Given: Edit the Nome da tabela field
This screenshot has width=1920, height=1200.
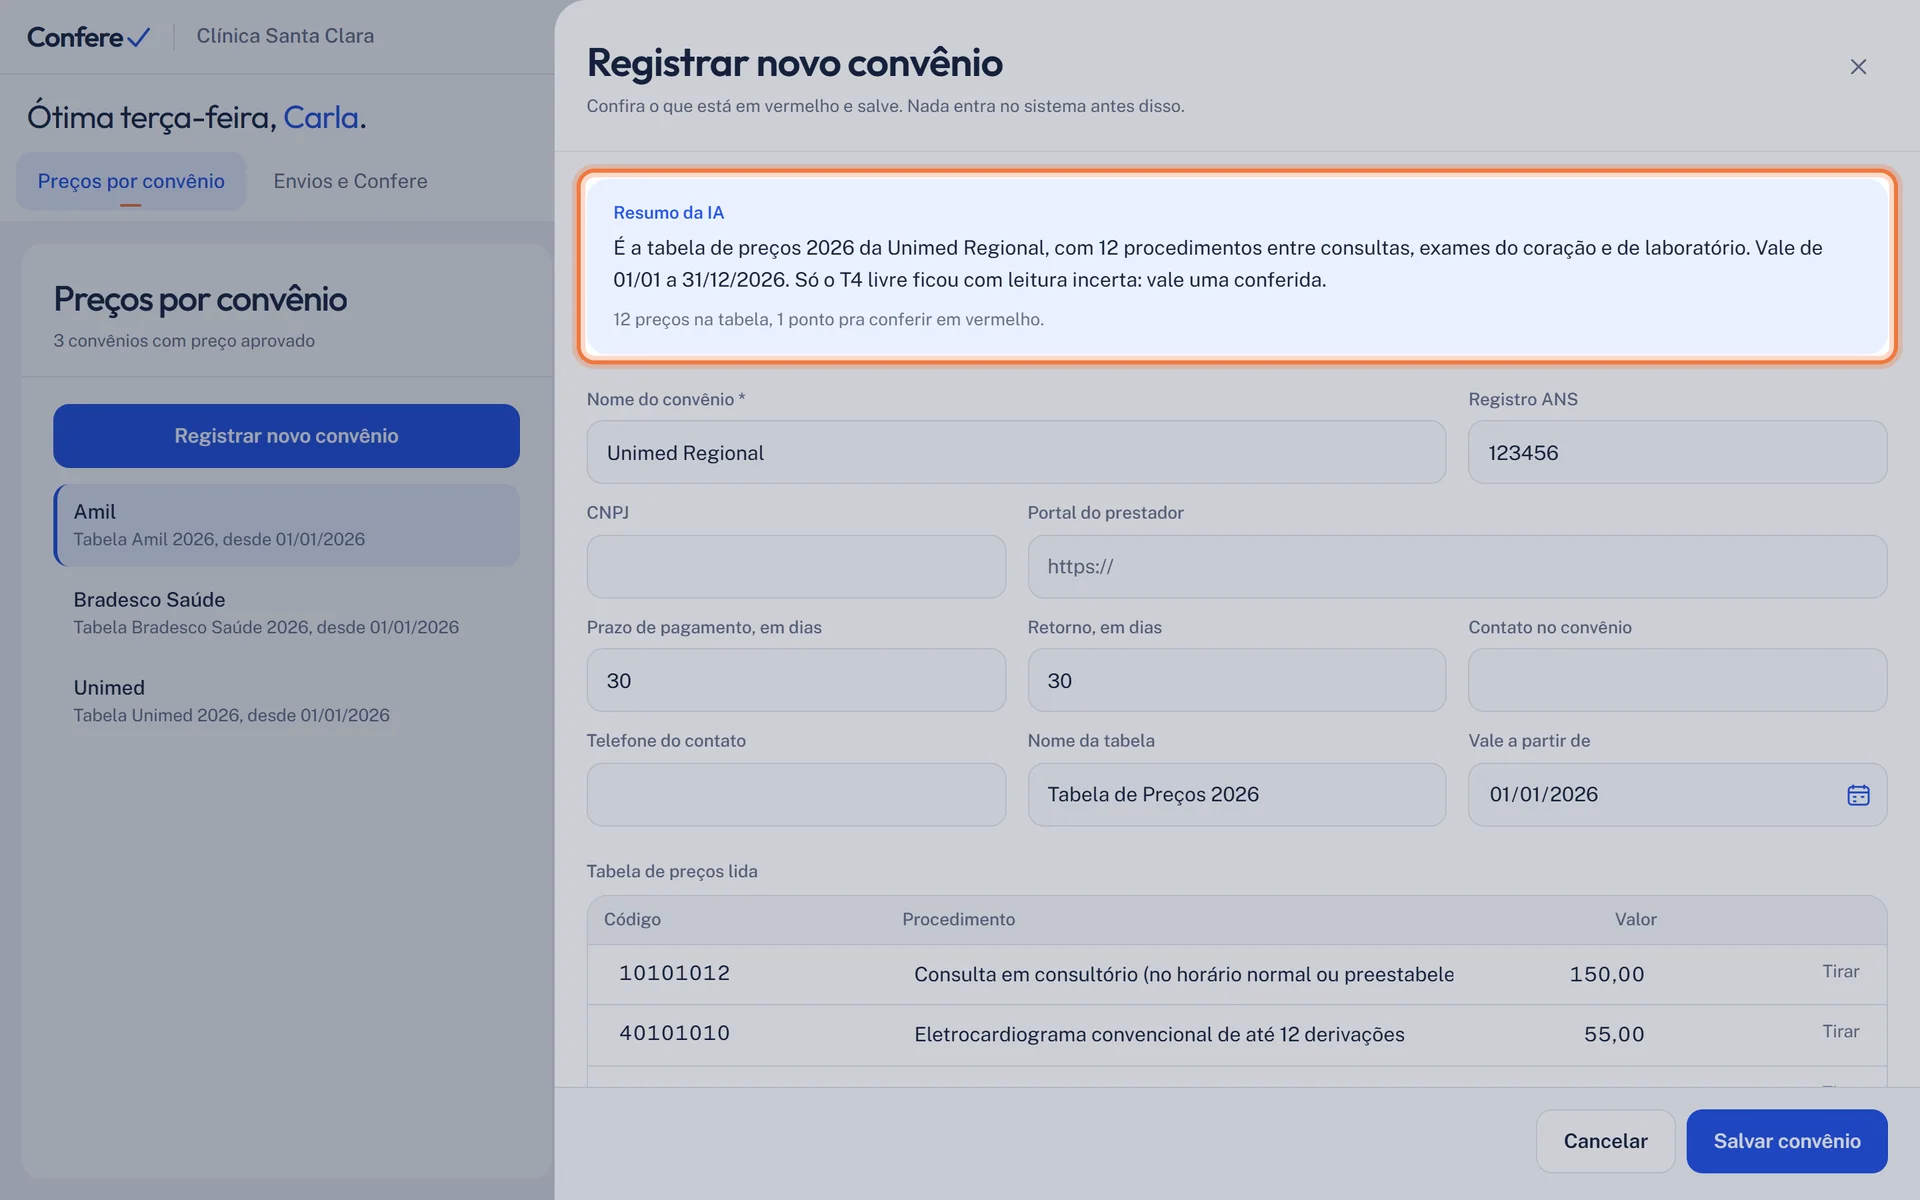Looking at the screenshot, I should [1236, 795].
